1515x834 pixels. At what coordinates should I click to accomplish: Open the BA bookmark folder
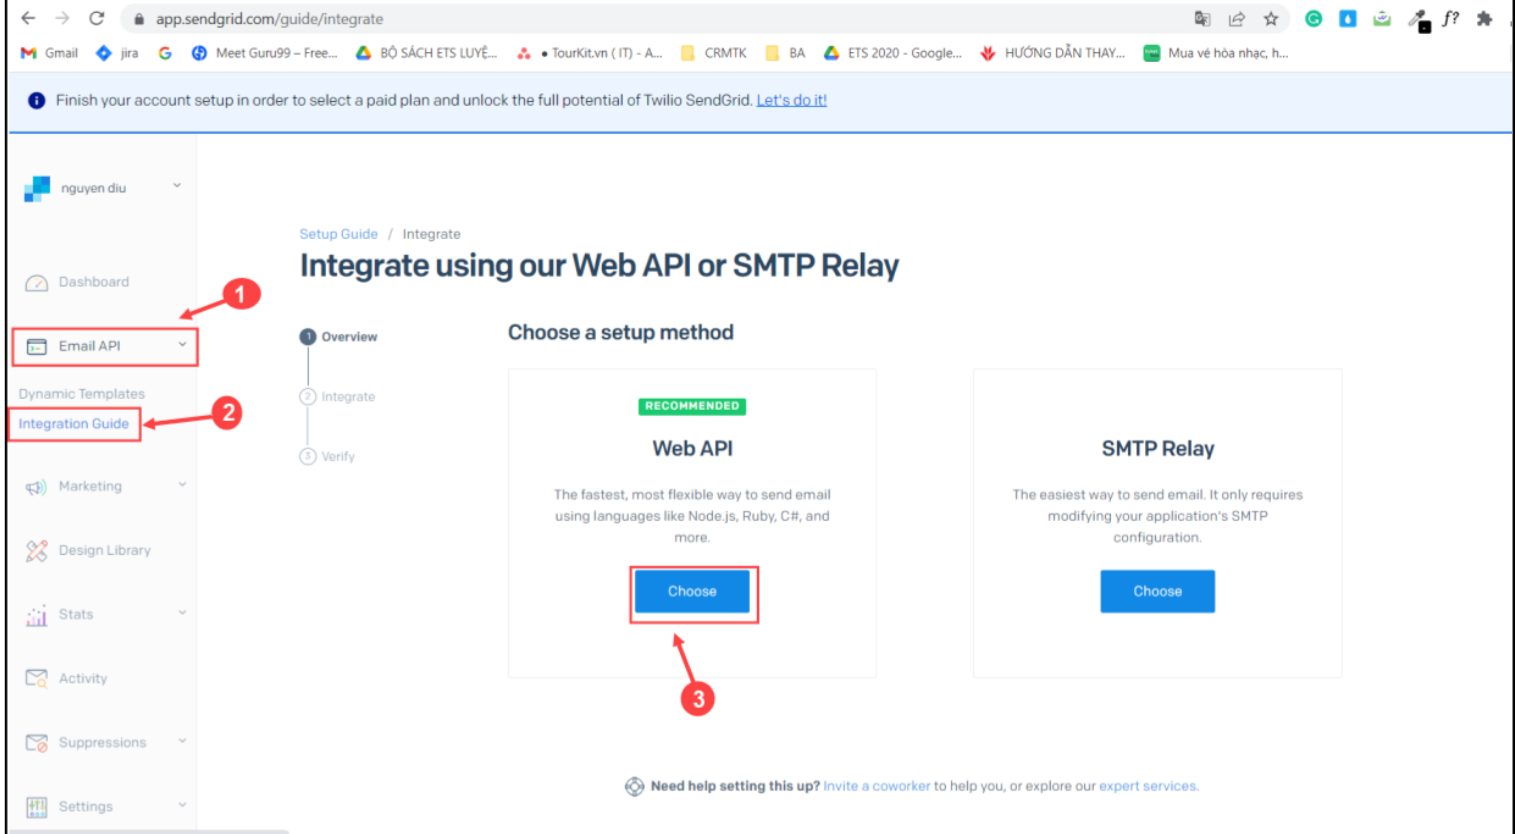[x=785, y=53]
